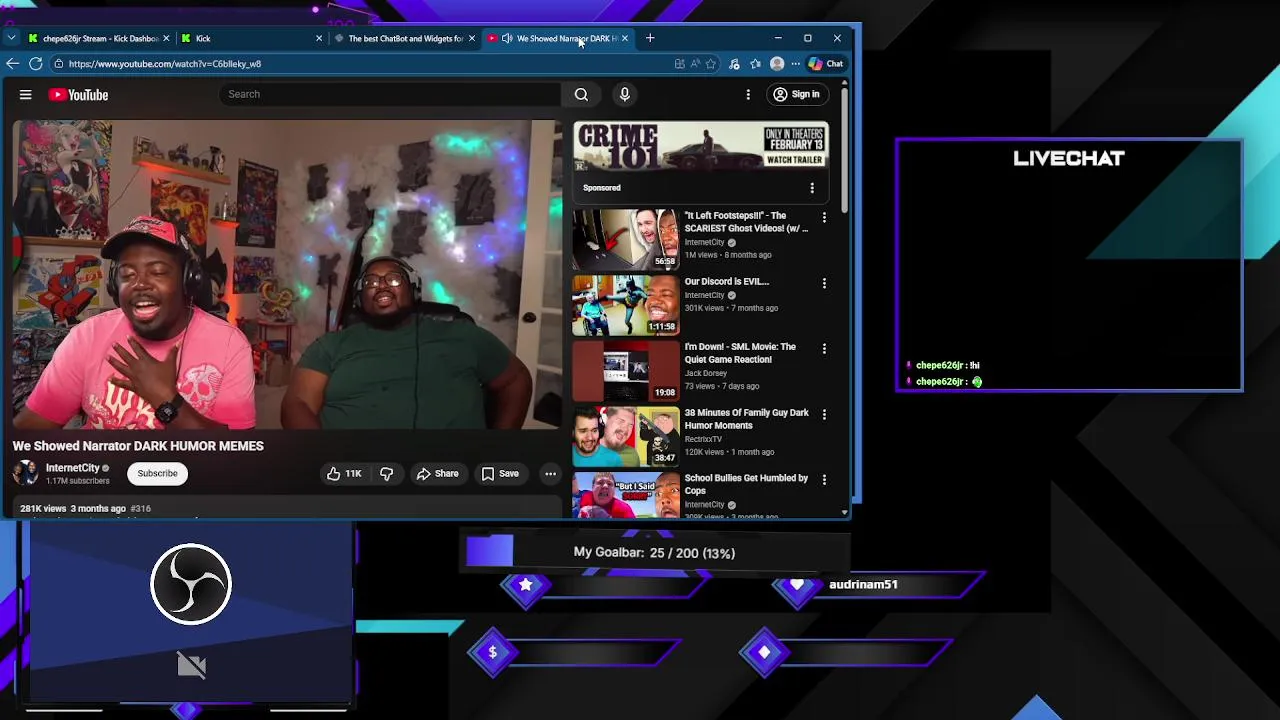Click the WATCH TRAILER button on Crime 101 ad
Image resolution: width=1280 pixels, height=720 pixels.
[x=793, y=160]
